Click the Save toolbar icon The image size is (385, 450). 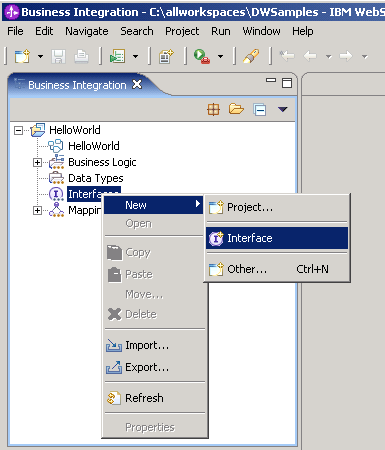coord(58,56)
